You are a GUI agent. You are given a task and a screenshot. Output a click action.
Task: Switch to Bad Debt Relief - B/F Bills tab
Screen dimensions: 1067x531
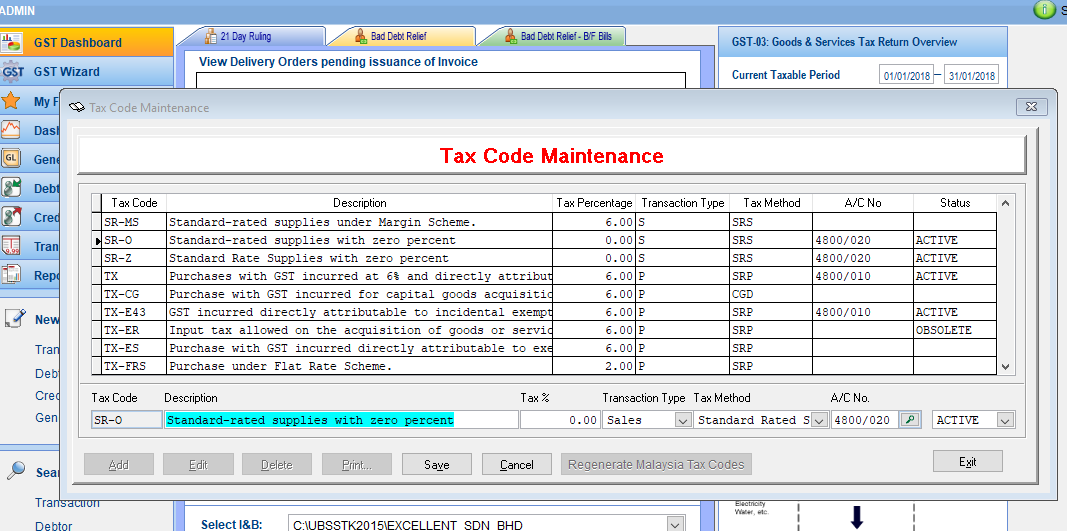tap(552, 36)
